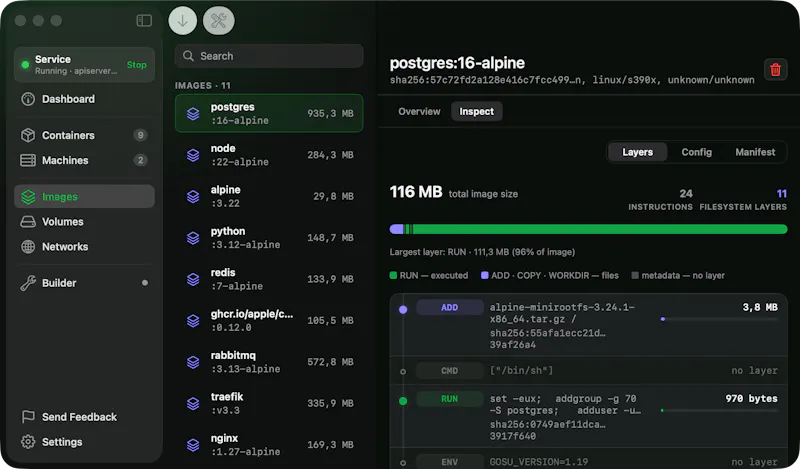Click the Volumes drive icon

click(28, 221)
